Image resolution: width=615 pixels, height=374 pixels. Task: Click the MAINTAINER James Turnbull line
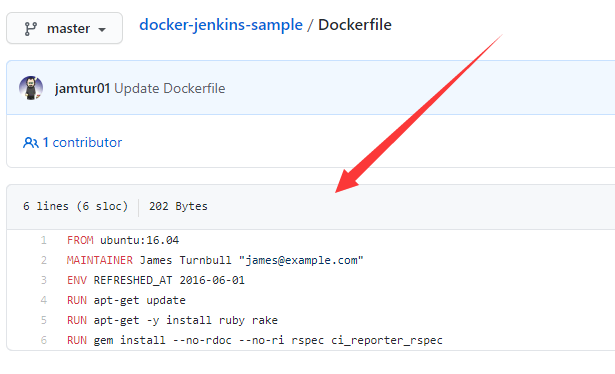[x=215, y=260]
